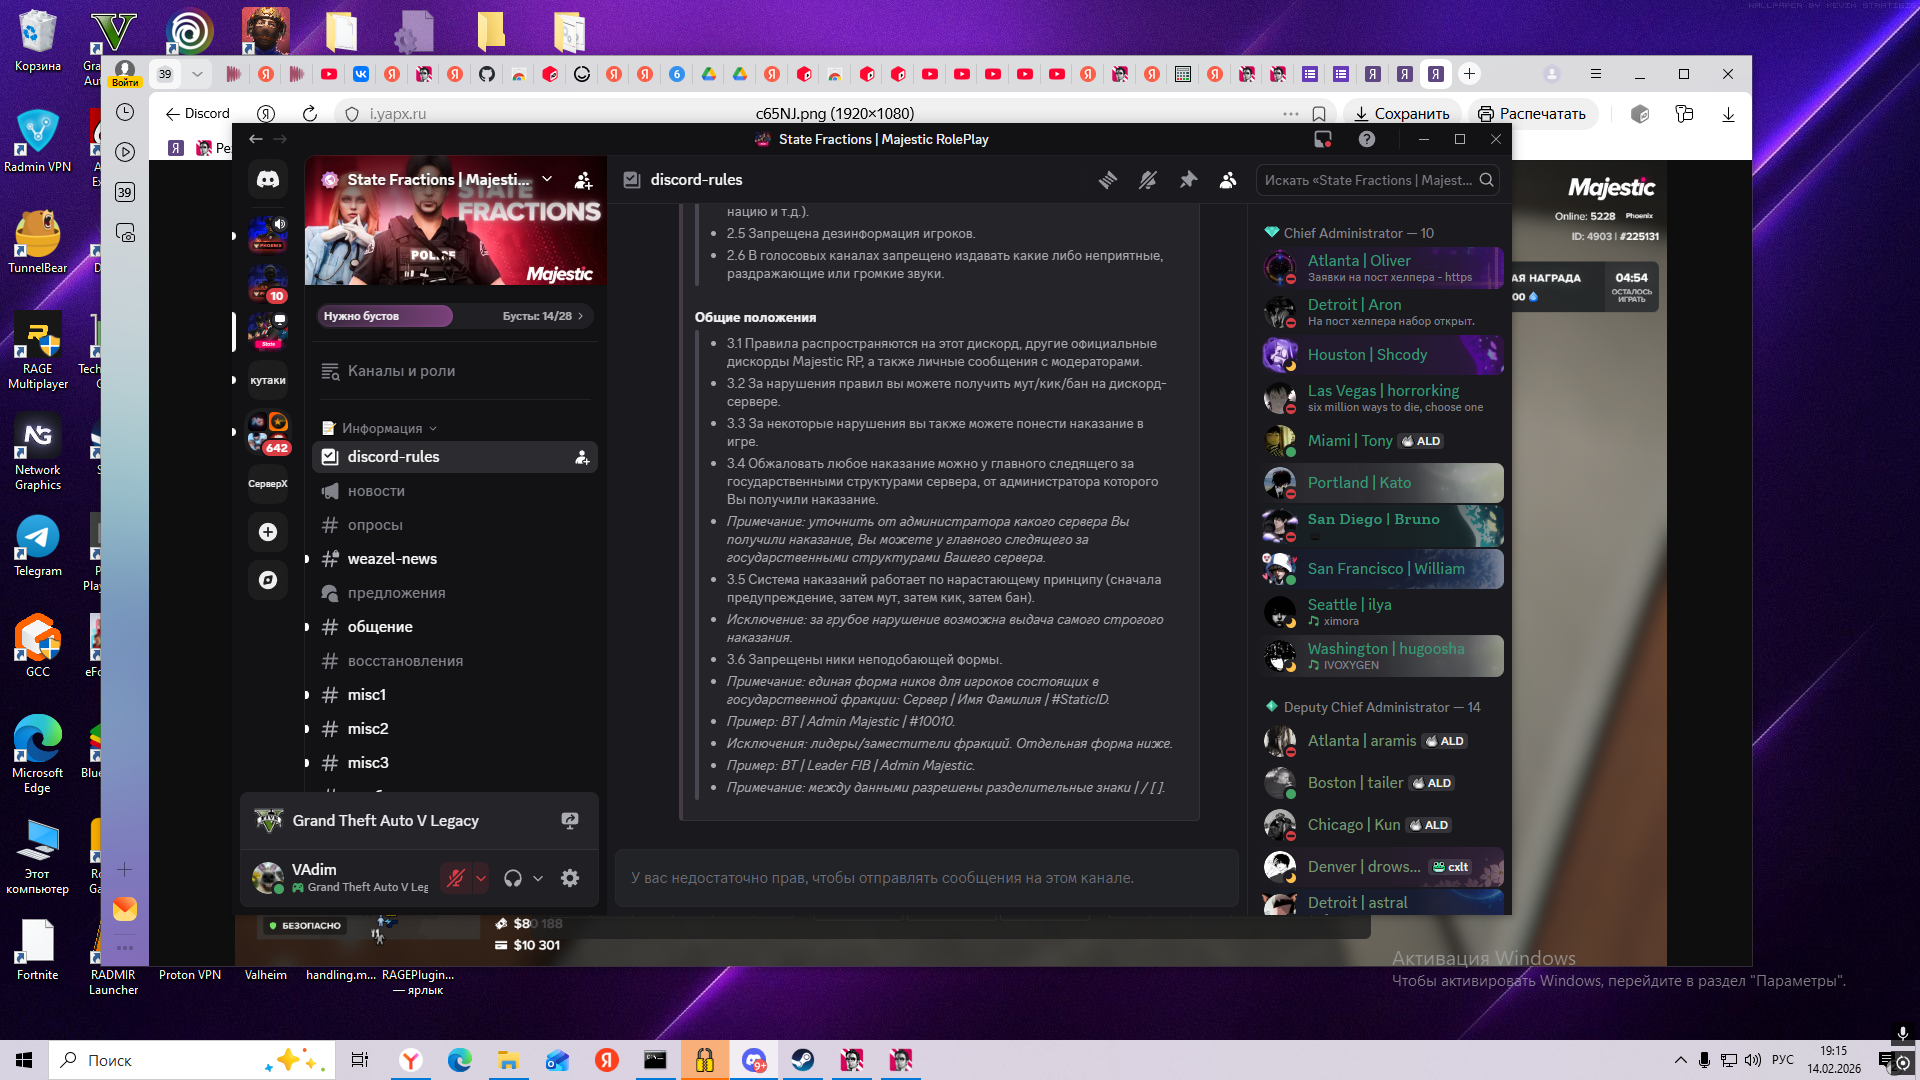Hide the member list panel
Screen dimensions: 1920x1080
pyautogui.click(x=1228, y=180)
